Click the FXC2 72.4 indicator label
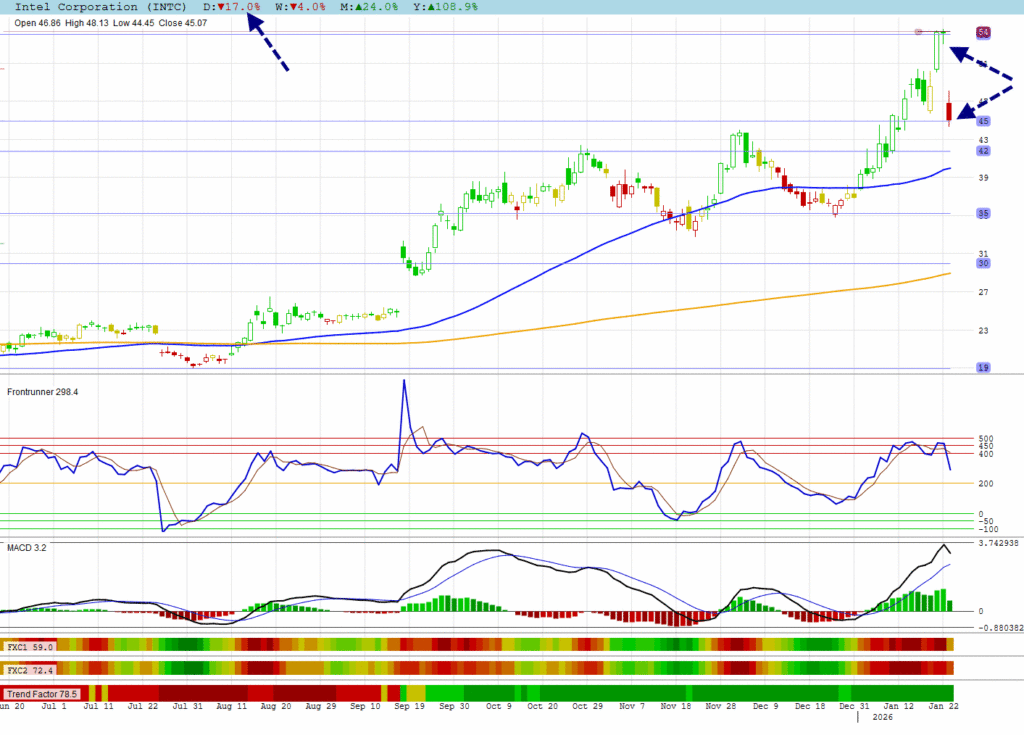This screenshot has width=1024, height=735. (29, 668)
